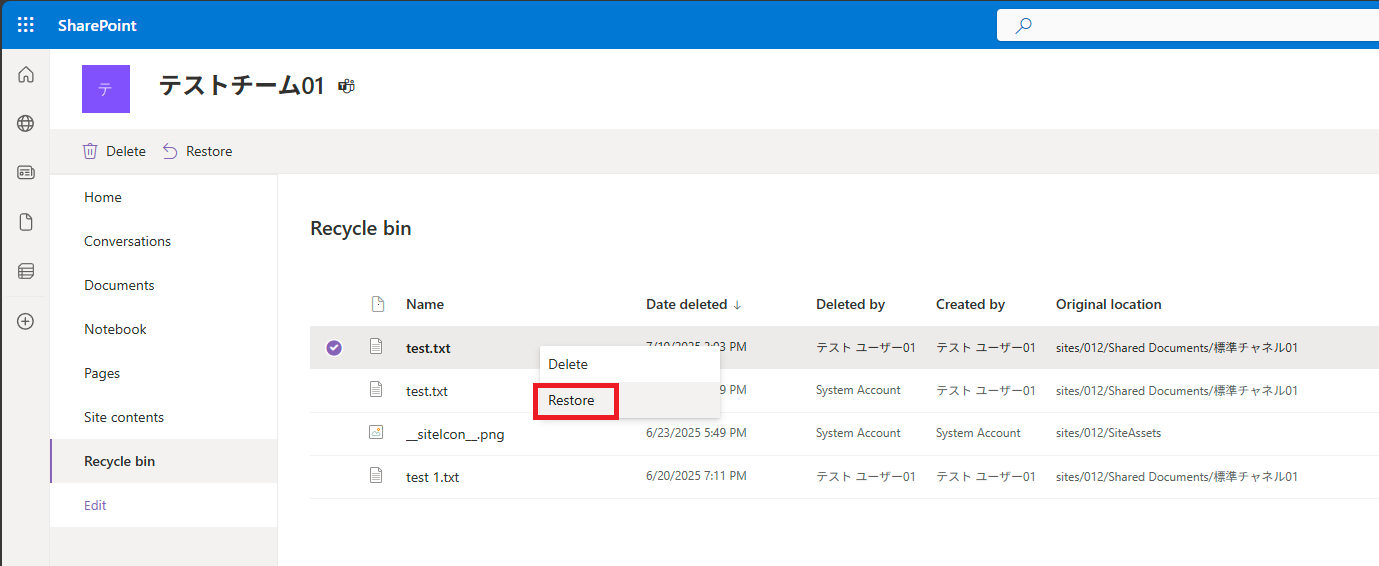This screenshot has height=566, width=1379.
Task: Click original location of test 1.txt
Action: click(x=1177, y=477)
